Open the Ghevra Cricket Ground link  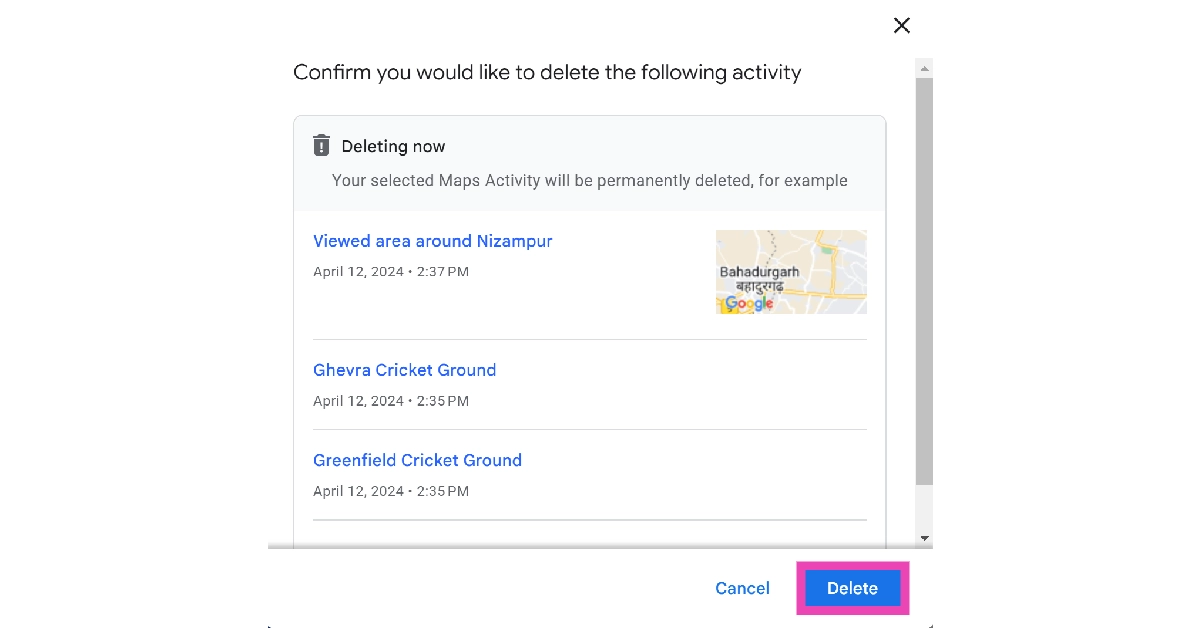click(404, 370)
